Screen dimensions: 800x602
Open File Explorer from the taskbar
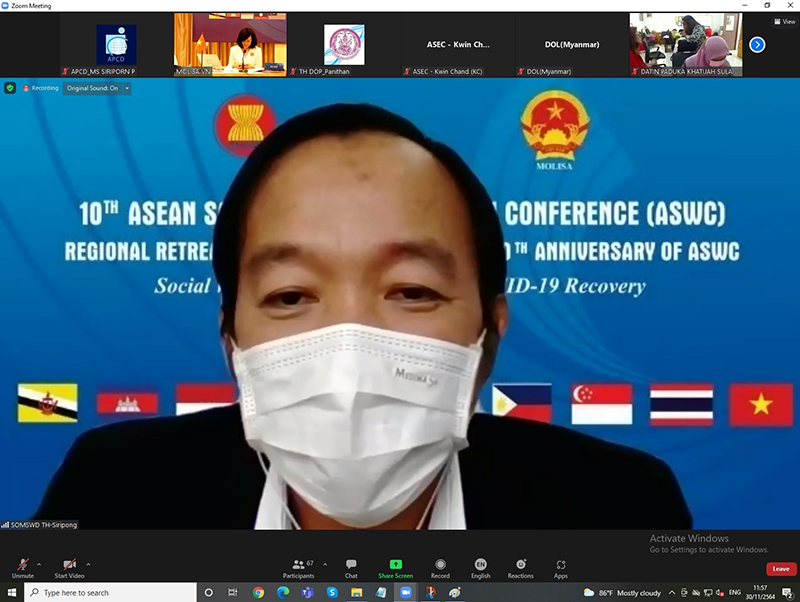[x=357, y=592]
